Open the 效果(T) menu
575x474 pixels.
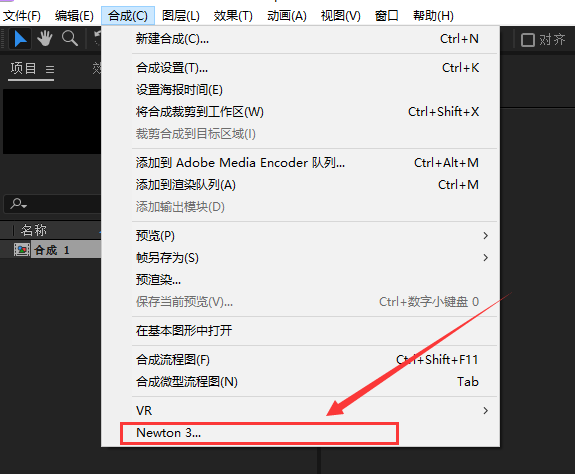pos(233,16)
